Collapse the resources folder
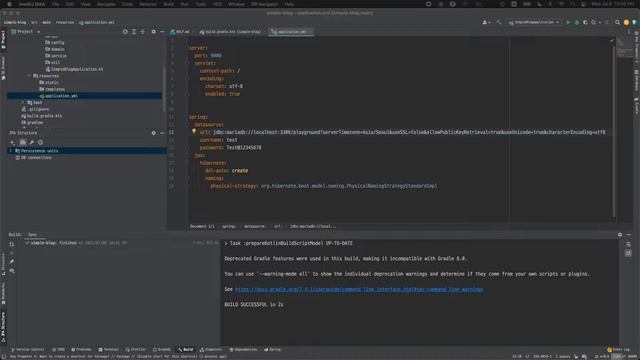 coord(29,76)
